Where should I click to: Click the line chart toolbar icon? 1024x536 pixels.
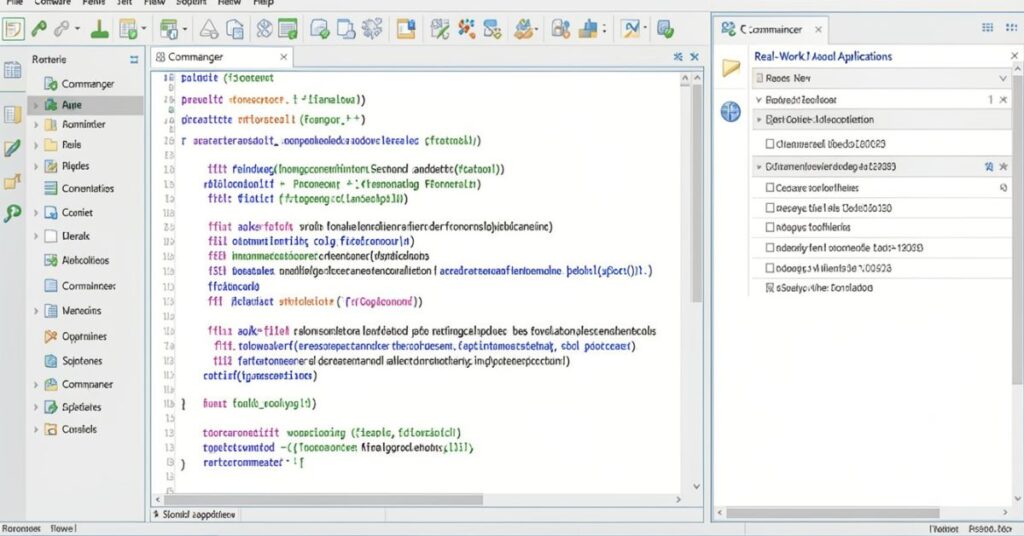(x=632, y=29)
